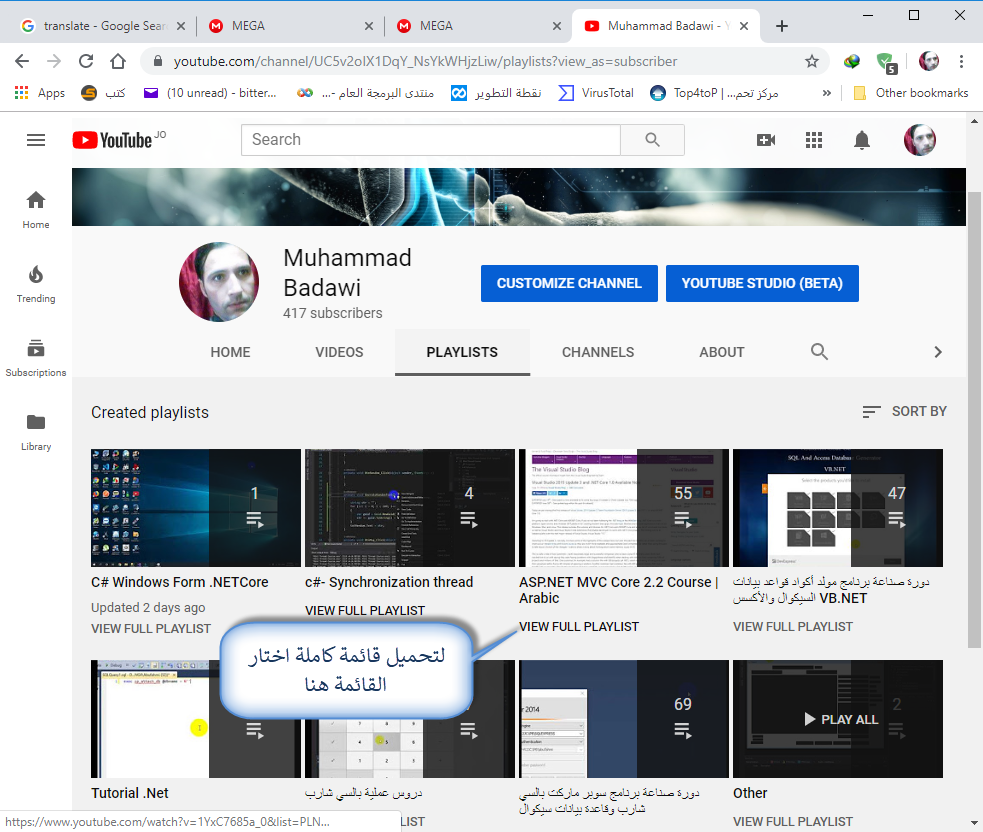The image size is (983, 832).
Task: Click the YouTube logo
Action: pyautogui.click(x=112, y=140)
